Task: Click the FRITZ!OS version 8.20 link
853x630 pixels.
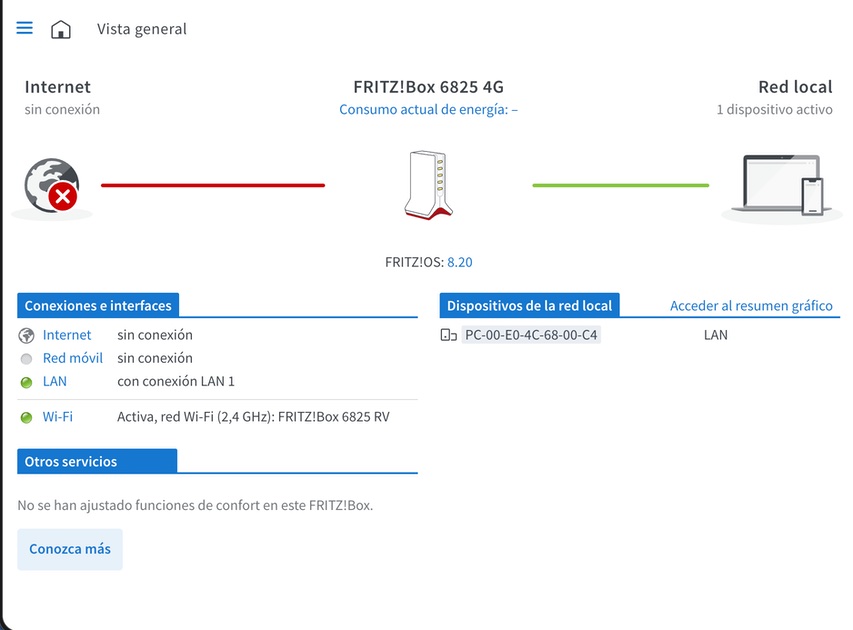Action: click(460, 262)
